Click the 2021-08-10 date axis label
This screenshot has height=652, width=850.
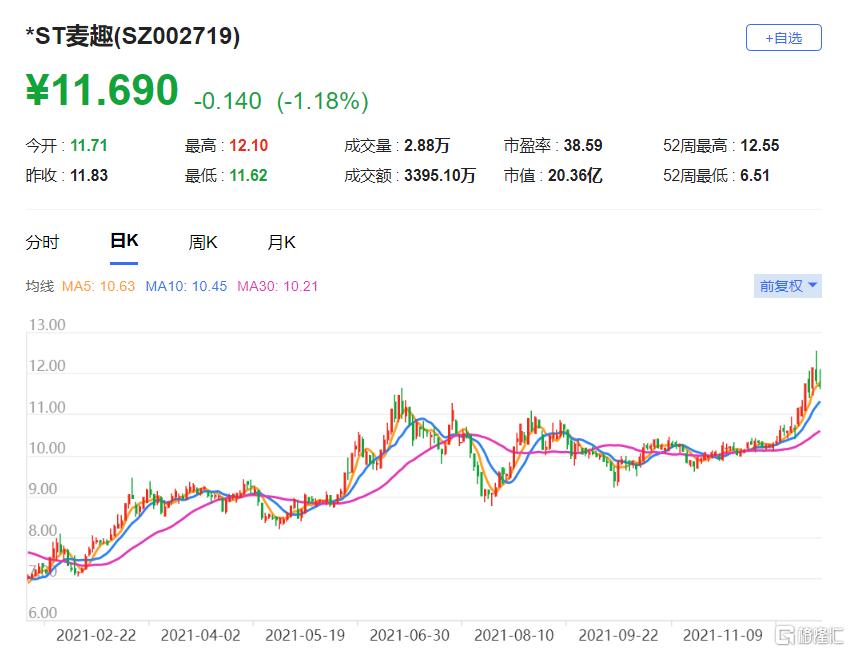514,635
